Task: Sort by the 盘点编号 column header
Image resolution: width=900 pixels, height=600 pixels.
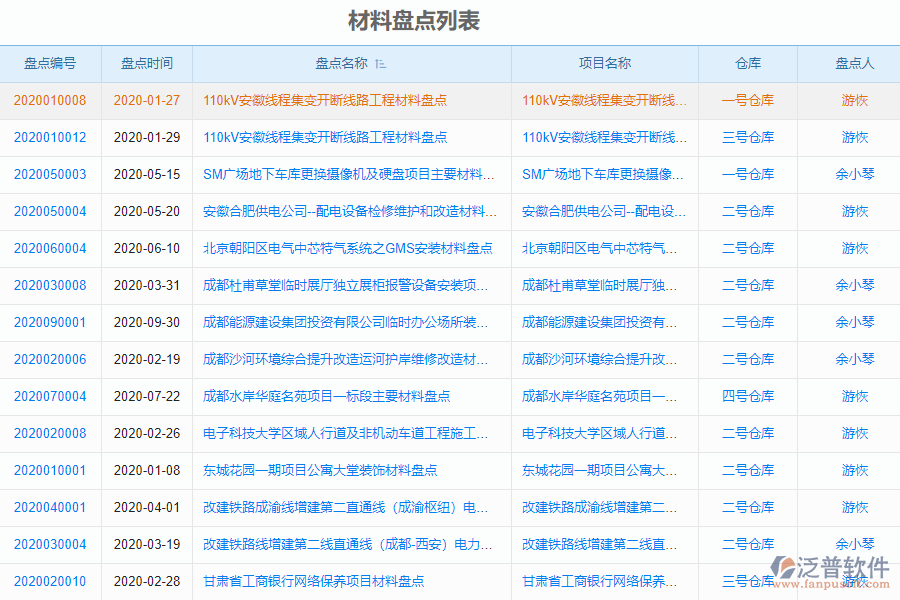Action: click(x=52, y=63)
